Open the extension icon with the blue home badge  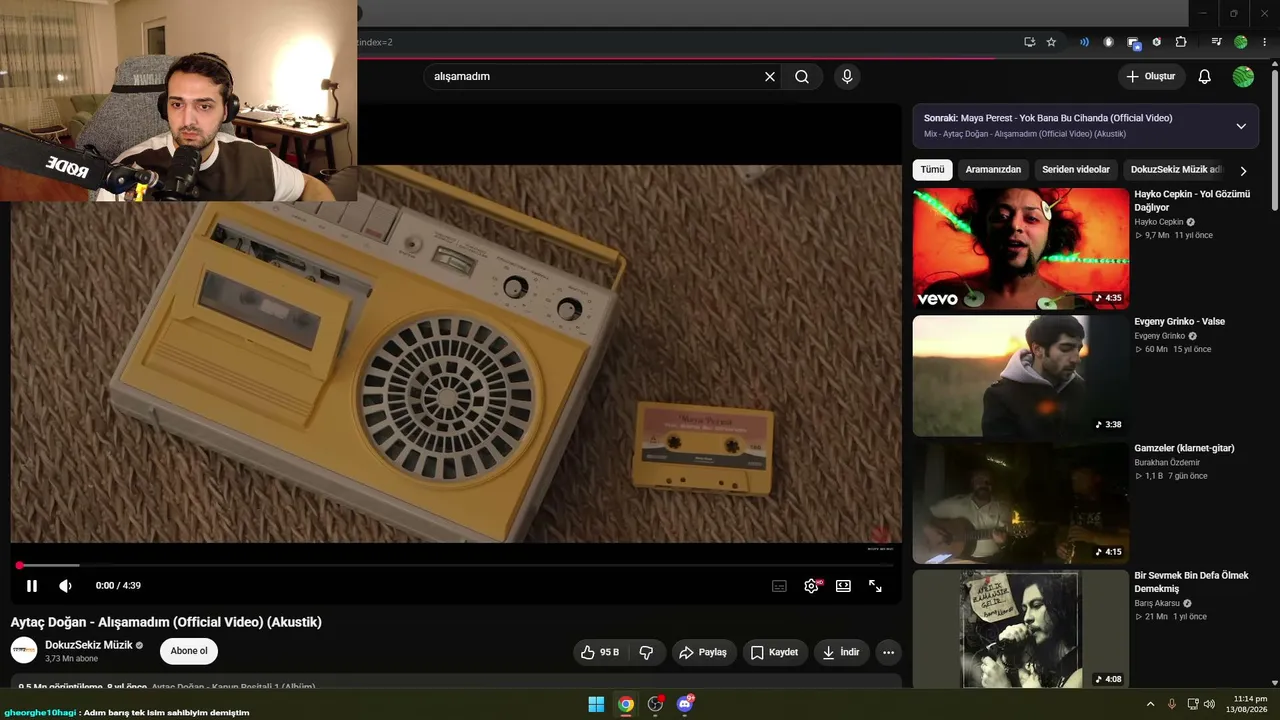(1133, 43)
